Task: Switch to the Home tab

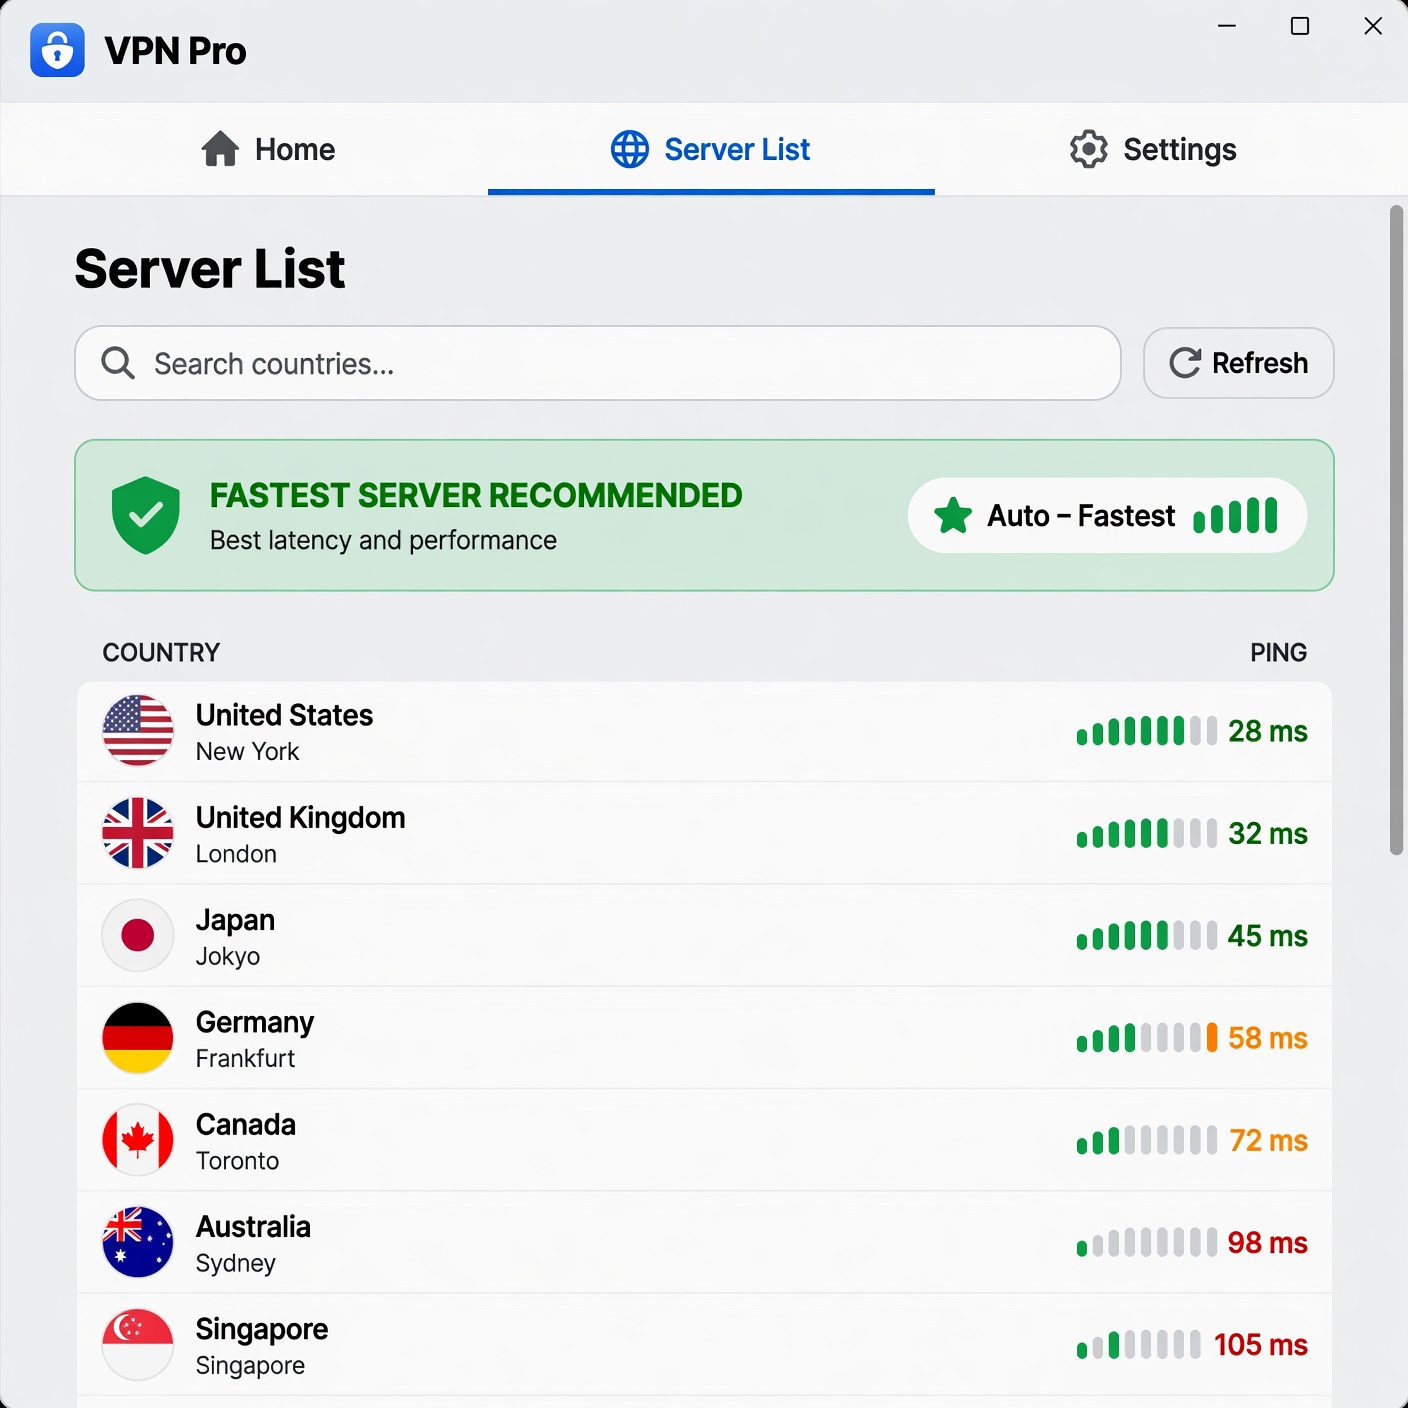Action: pos(268,149)
